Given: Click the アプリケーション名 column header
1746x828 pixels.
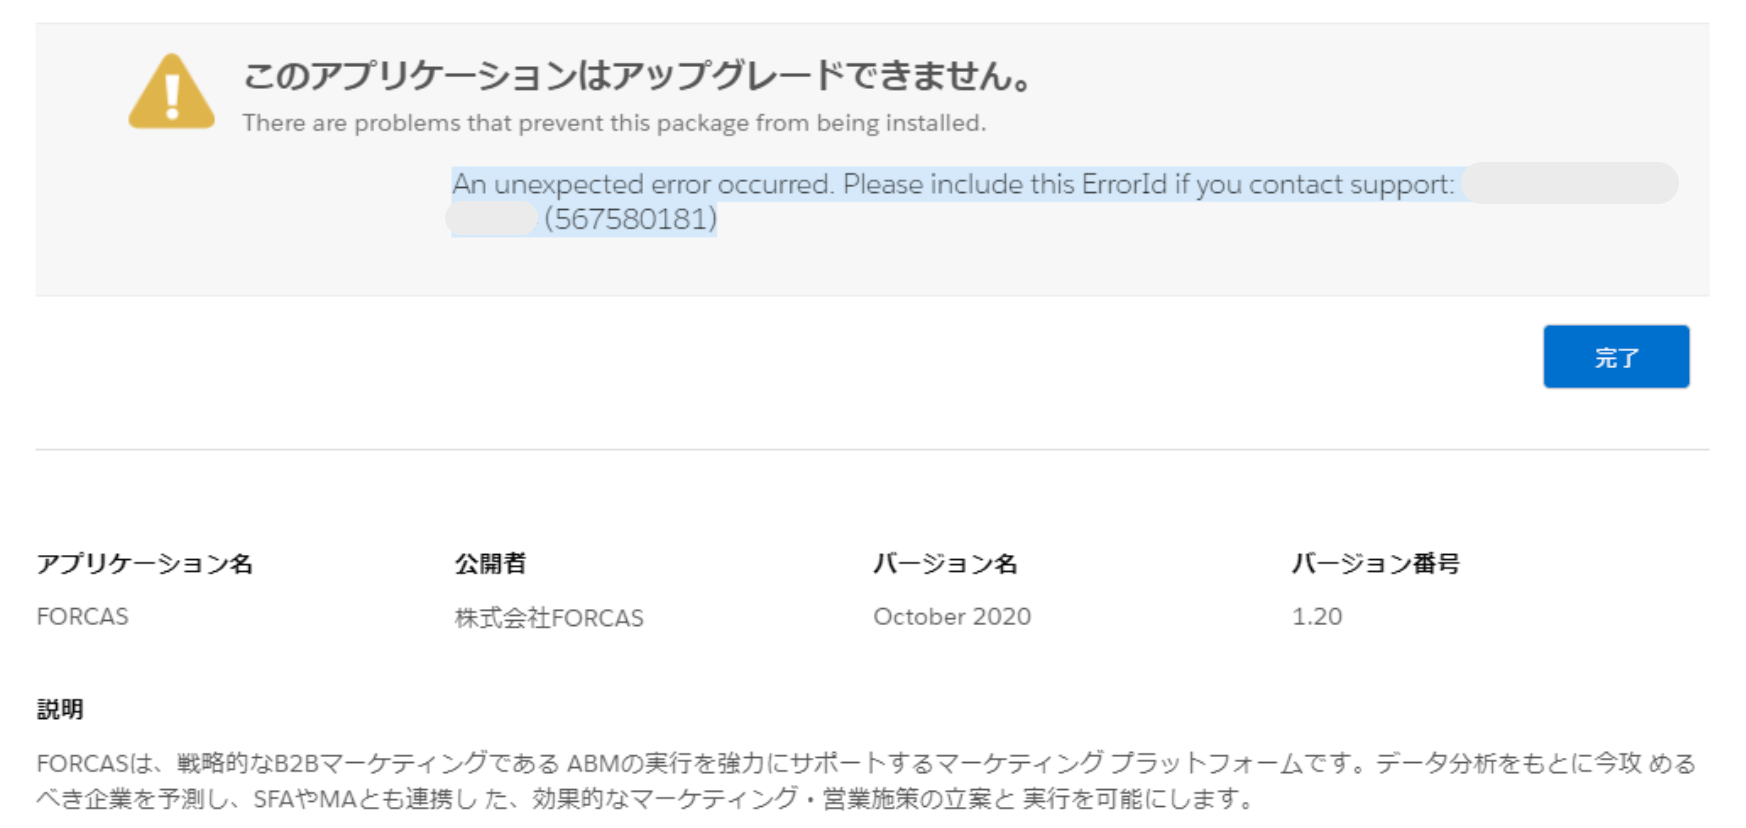Looking at the screenshot, I should click(146, 563).
